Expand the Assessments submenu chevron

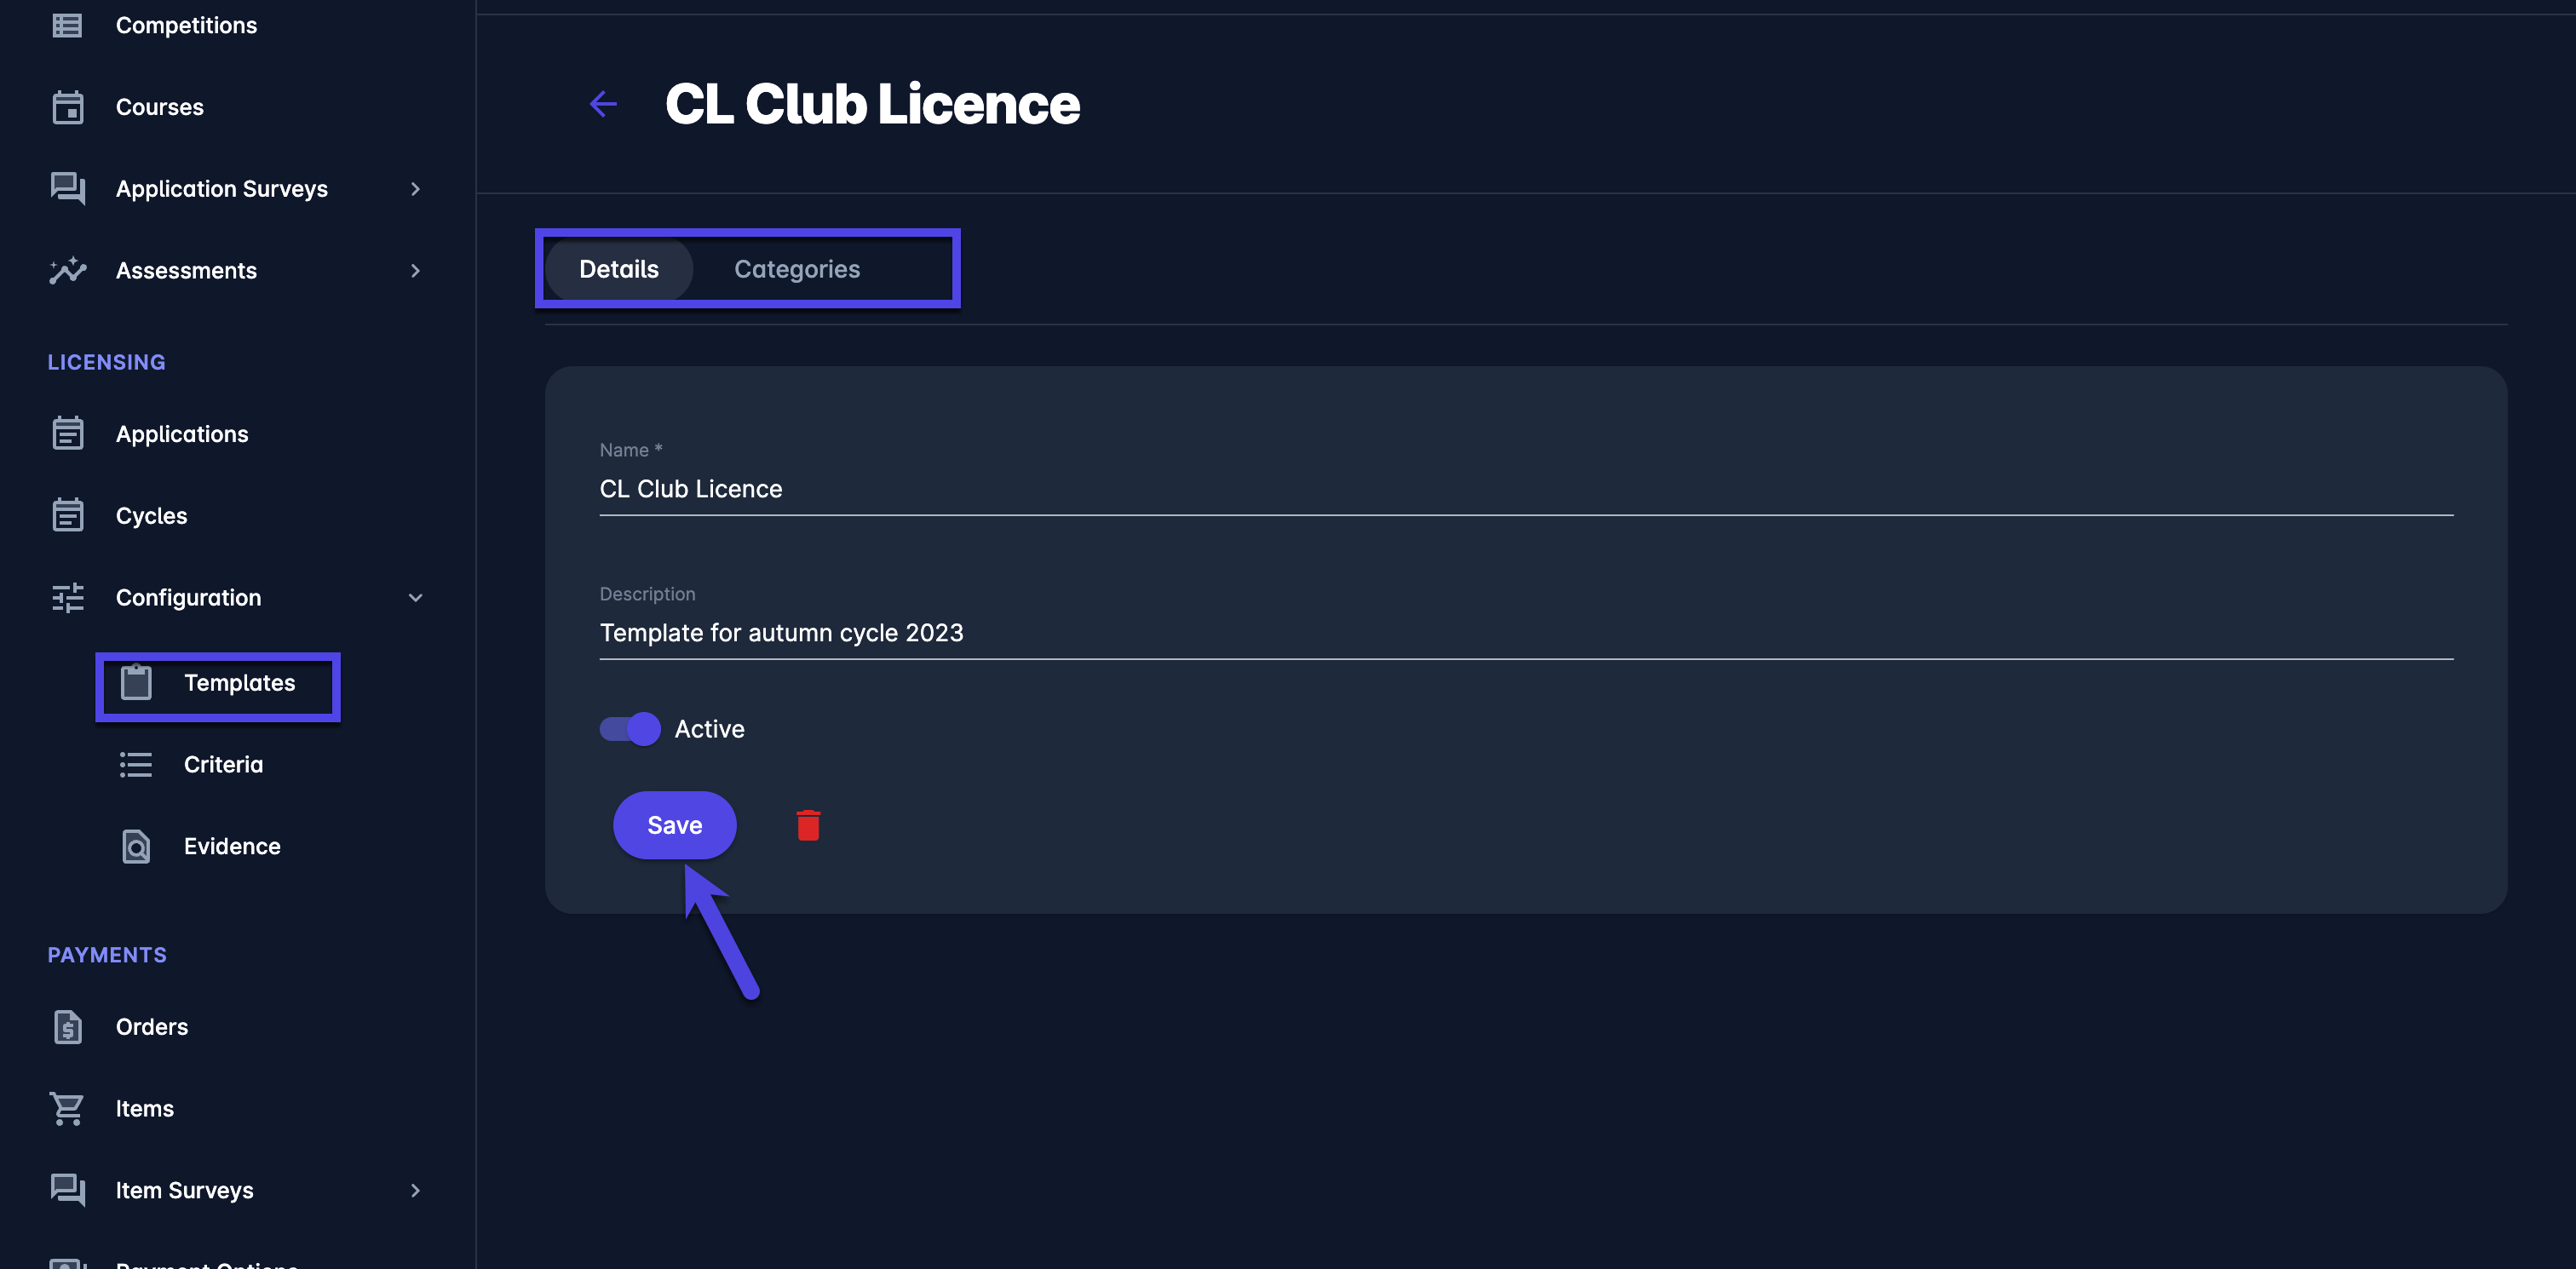click(x=415, y=271)
